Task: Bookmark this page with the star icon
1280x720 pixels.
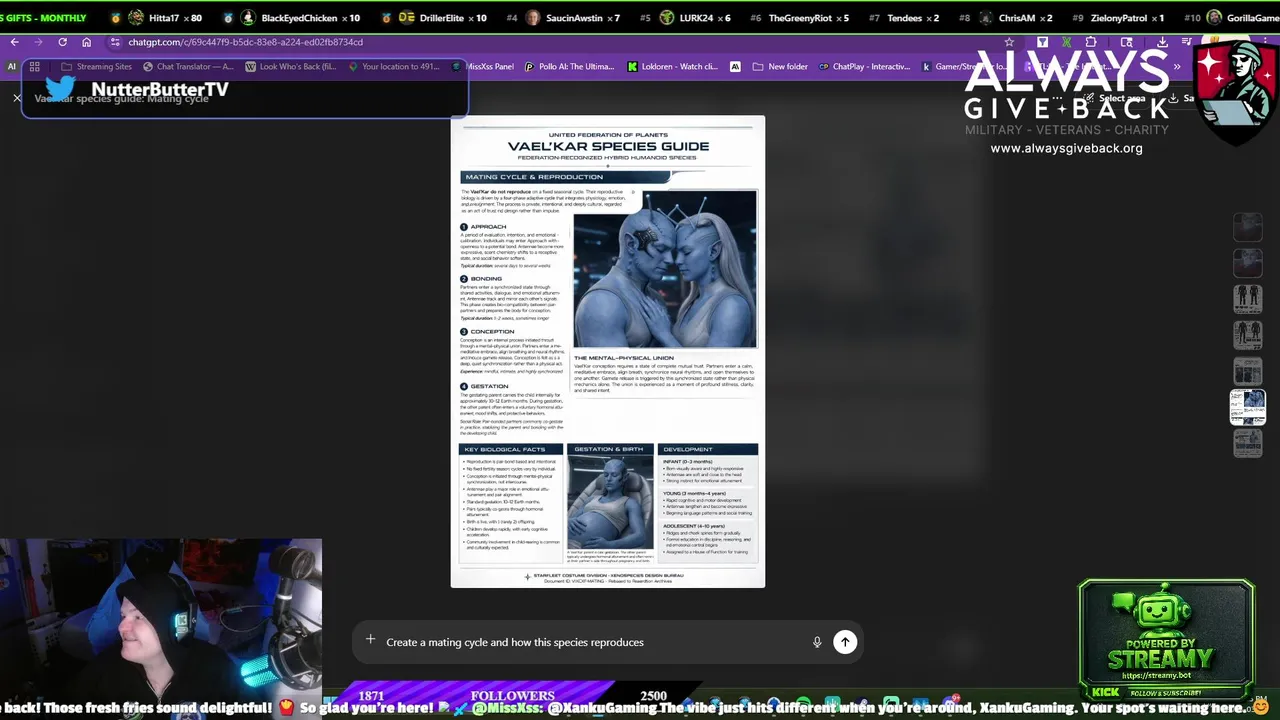Action: click(1009, 42)
